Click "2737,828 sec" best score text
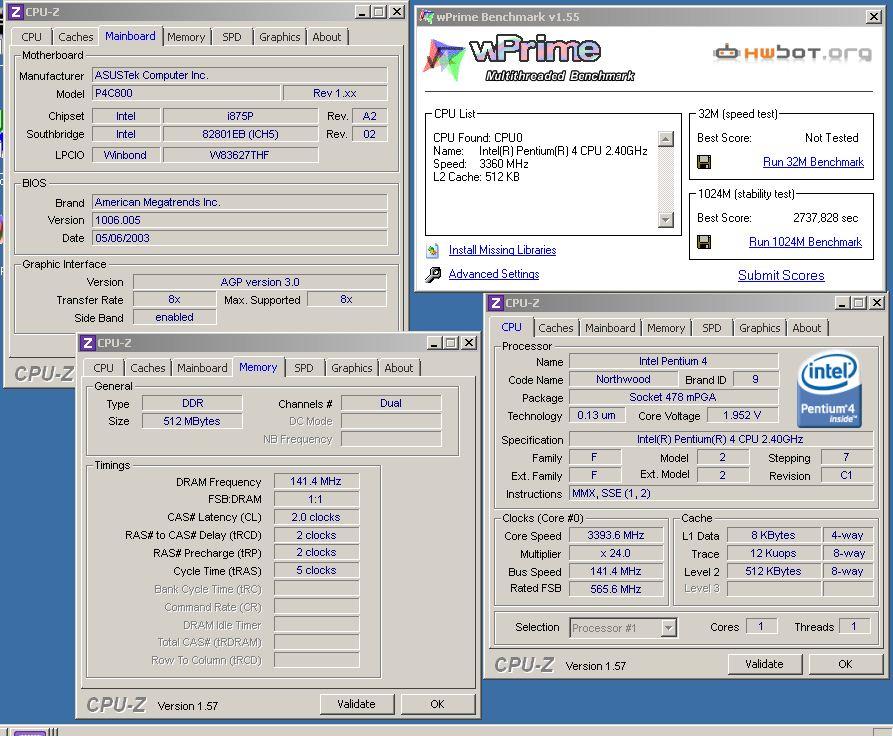Screen dimensions: 893x736 pyautogui.click(x=825, y=218)
